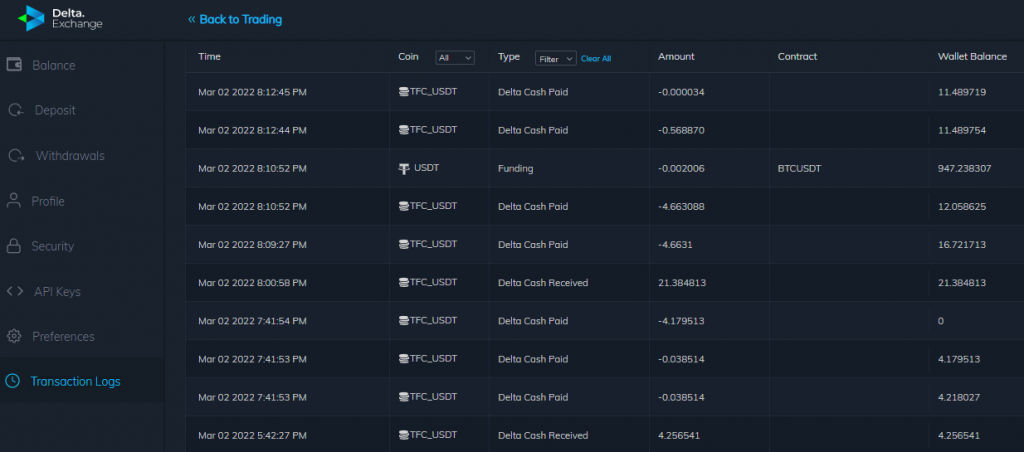Go back via Back to Trading link

pyautogui.click(x=235, y=19)
